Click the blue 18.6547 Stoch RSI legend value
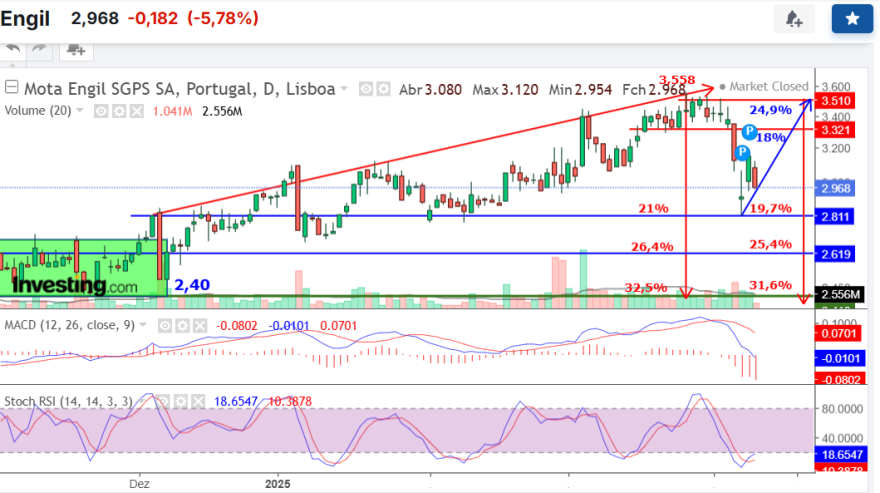The image size is (880, 493). (x=236, y=401)
